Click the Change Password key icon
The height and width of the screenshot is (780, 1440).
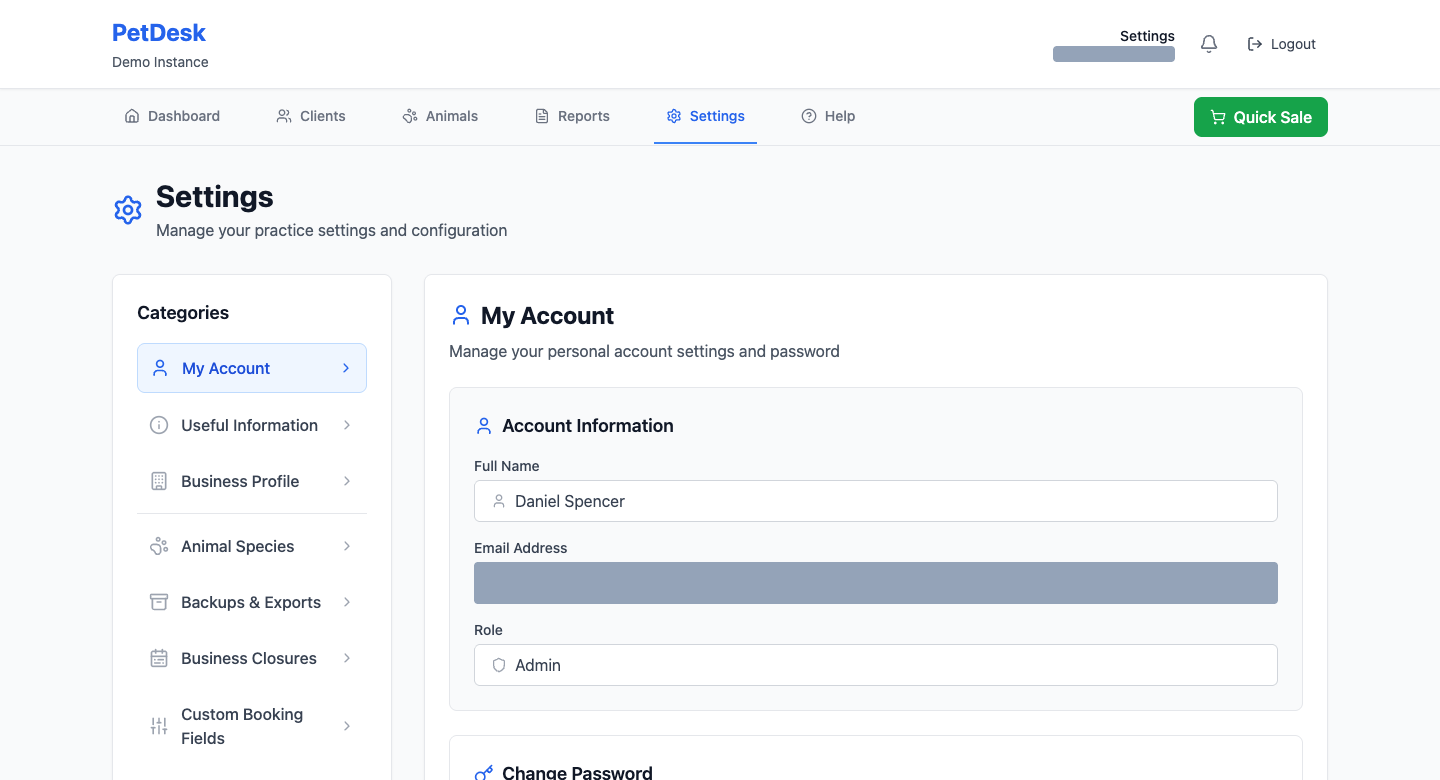(484, 773)
